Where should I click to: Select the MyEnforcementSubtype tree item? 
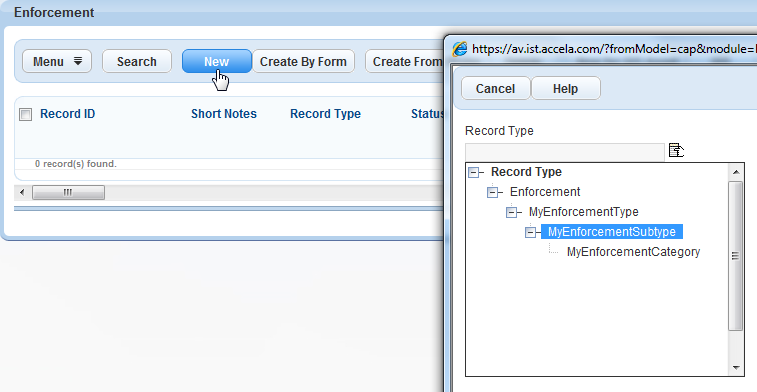pos(612,232)
